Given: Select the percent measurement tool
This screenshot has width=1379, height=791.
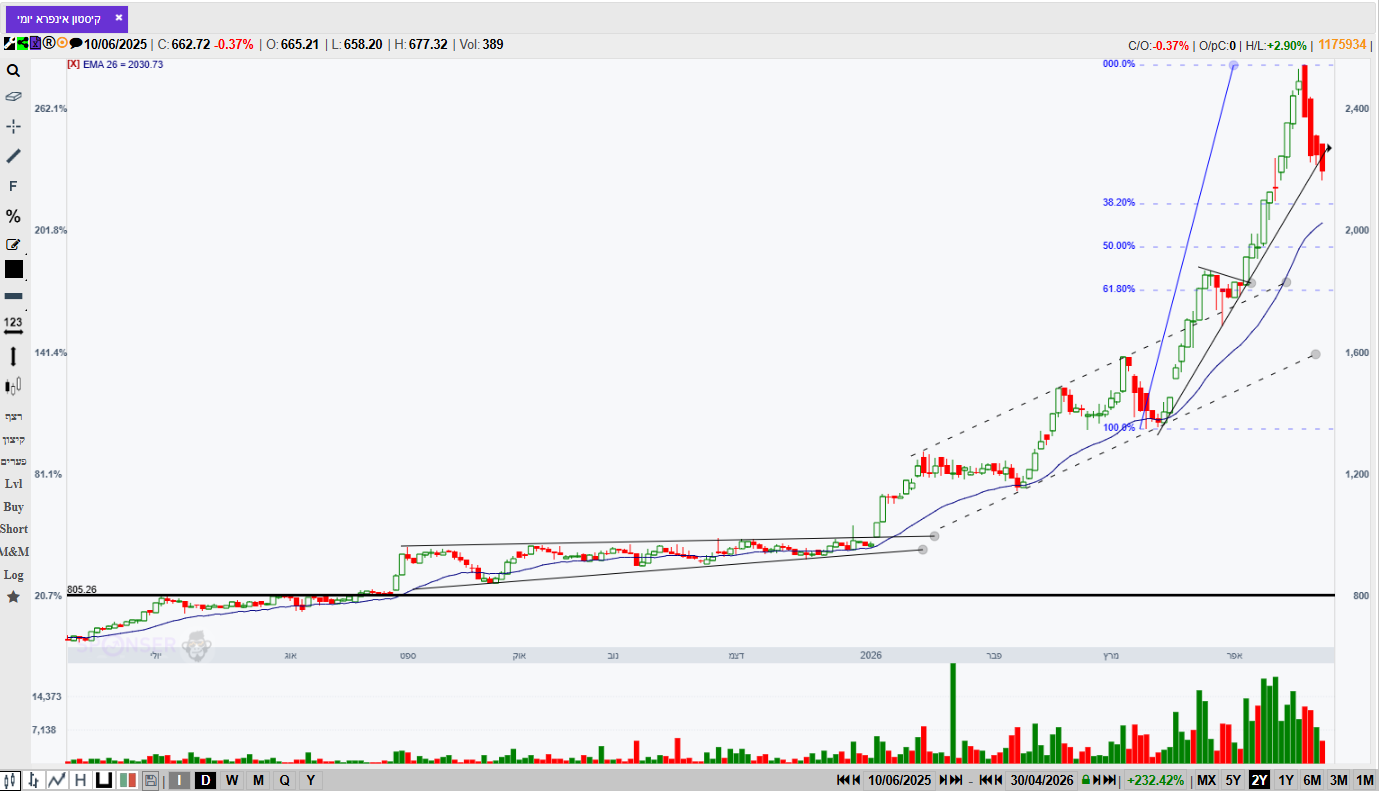Looking at the screenshot, I should click(x=13, y=216).
